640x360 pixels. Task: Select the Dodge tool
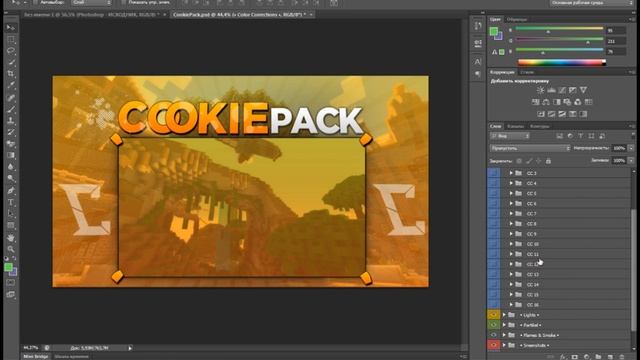point(11,178)
